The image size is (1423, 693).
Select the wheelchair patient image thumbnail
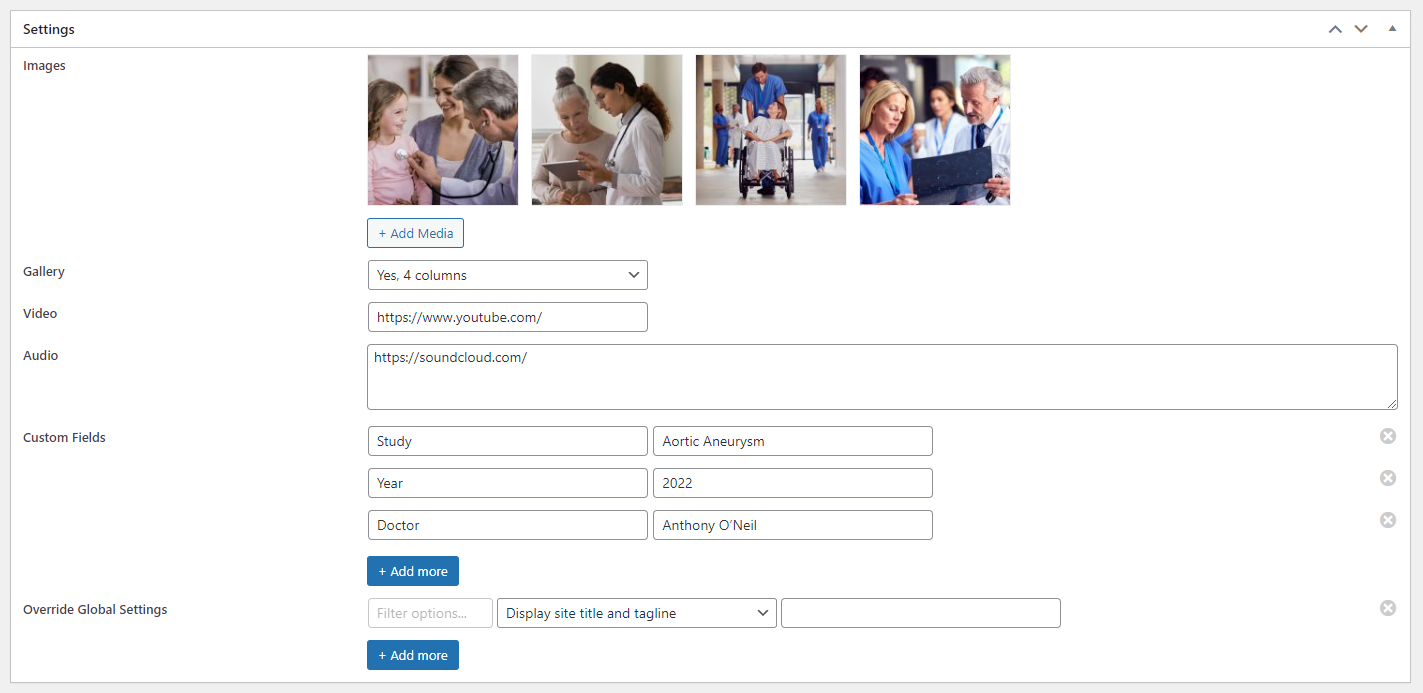pos(771,130)
